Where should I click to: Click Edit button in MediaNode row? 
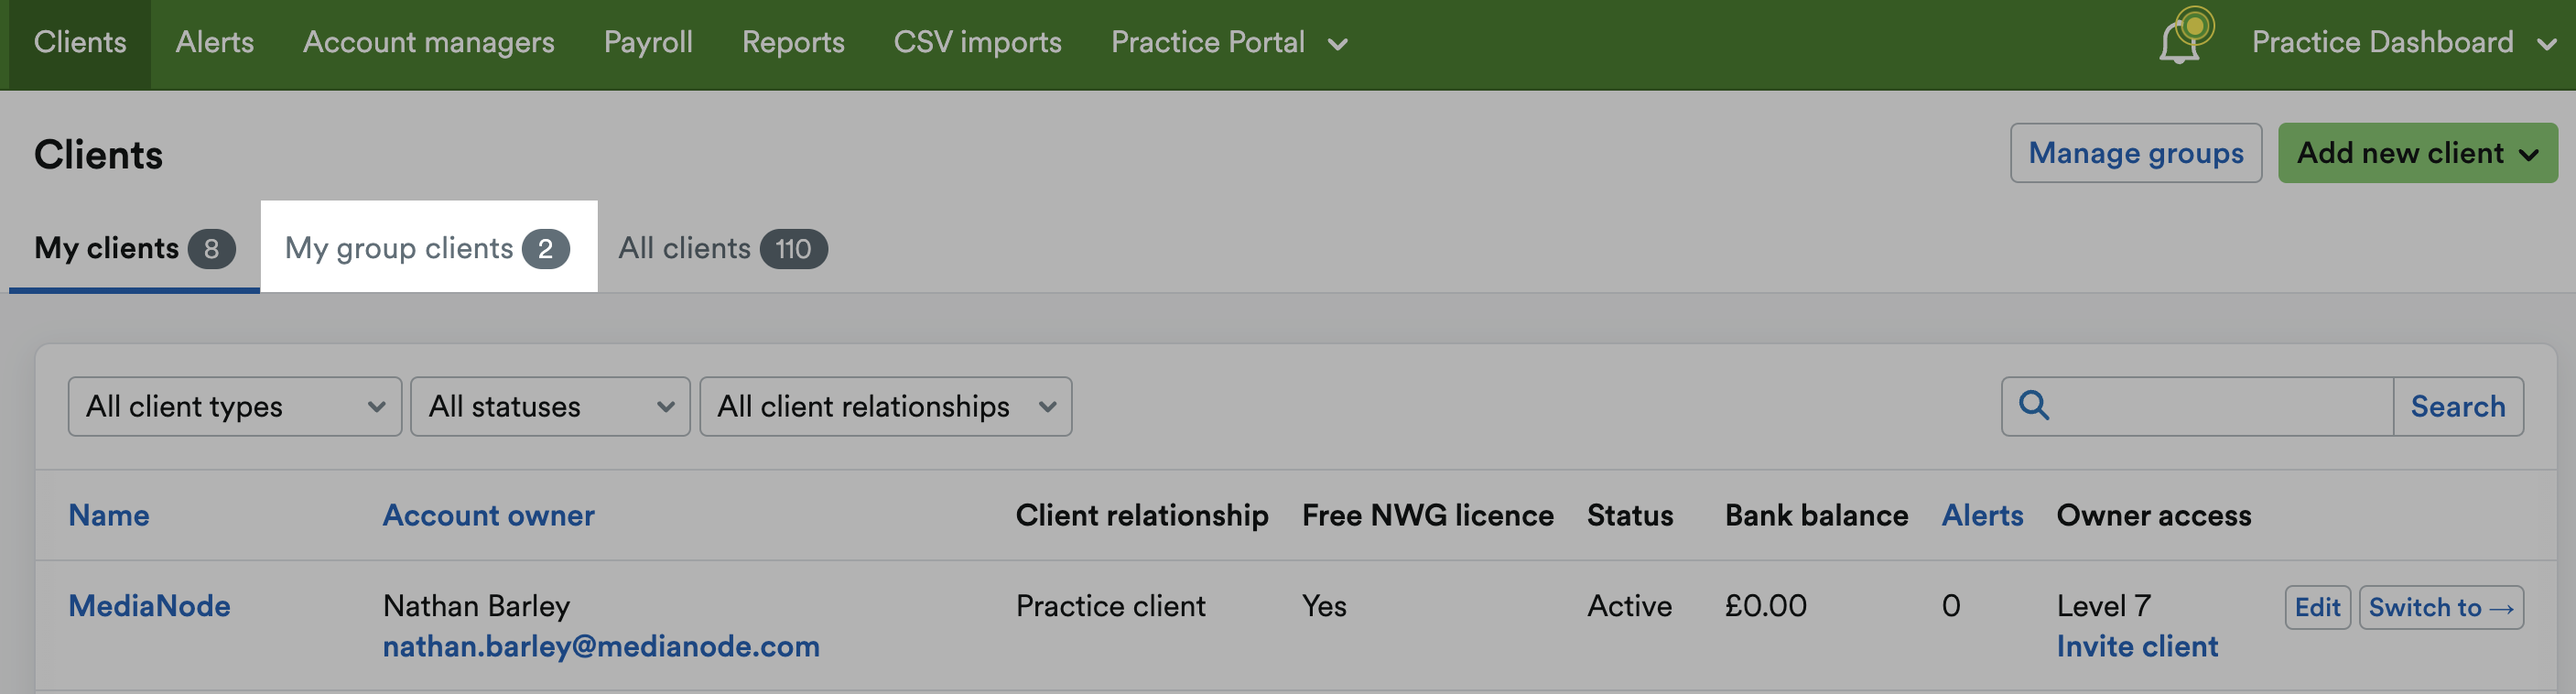(x=2317, y=607)
